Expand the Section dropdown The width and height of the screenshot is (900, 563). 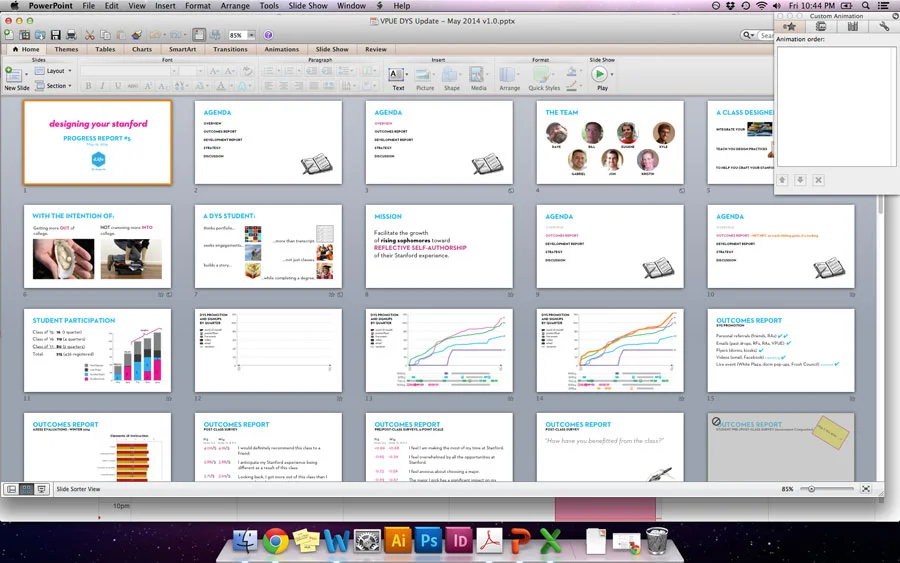(x=53, y=86)
